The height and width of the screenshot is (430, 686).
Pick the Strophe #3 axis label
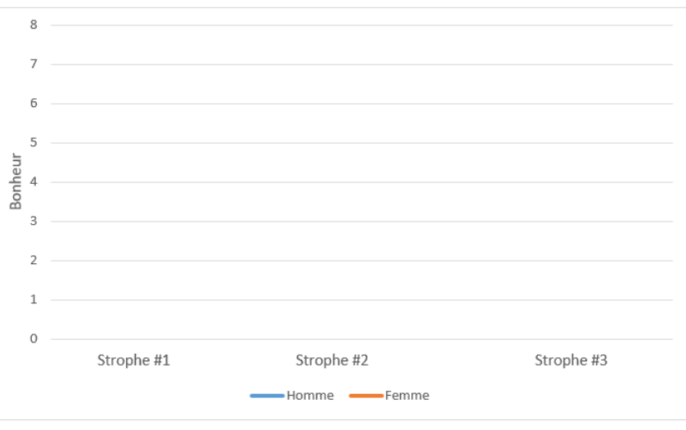click(x=570, y=360)
